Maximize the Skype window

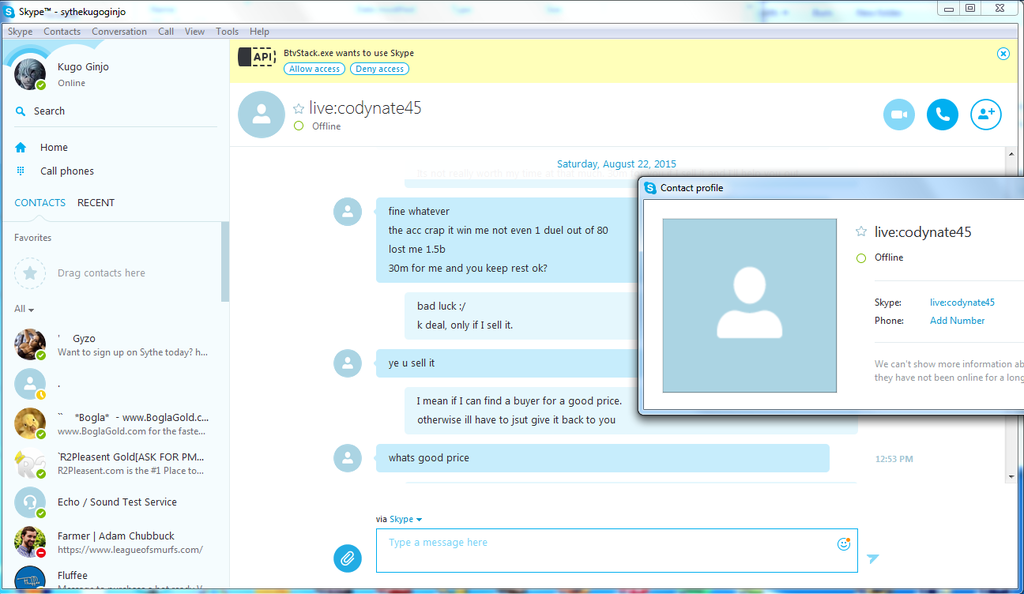coord(970,8)
